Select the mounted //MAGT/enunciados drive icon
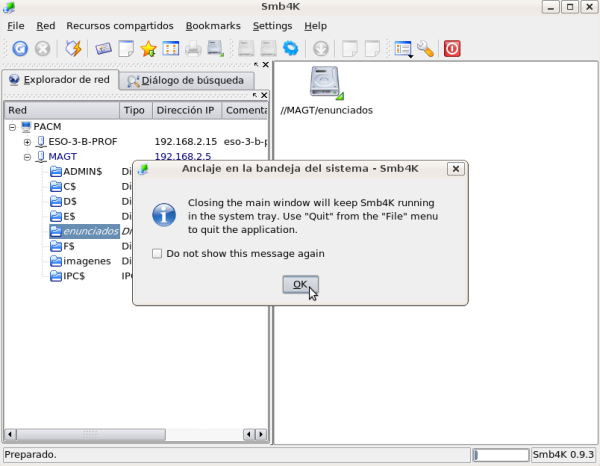 (x=325, y=83)
